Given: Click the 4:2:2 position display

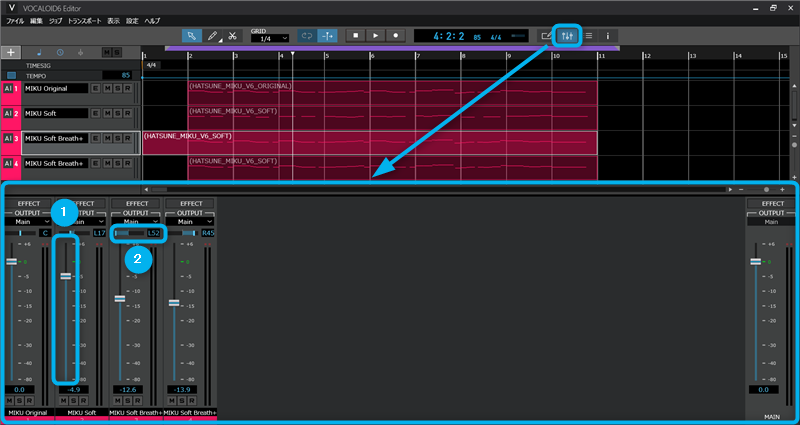Looking at the screenshot, I should click(x=448, y=36).
